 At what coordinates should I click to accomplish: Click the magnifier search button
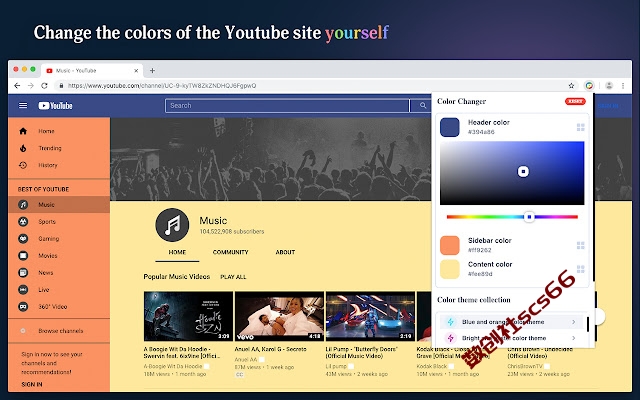[x=423, y=106]
